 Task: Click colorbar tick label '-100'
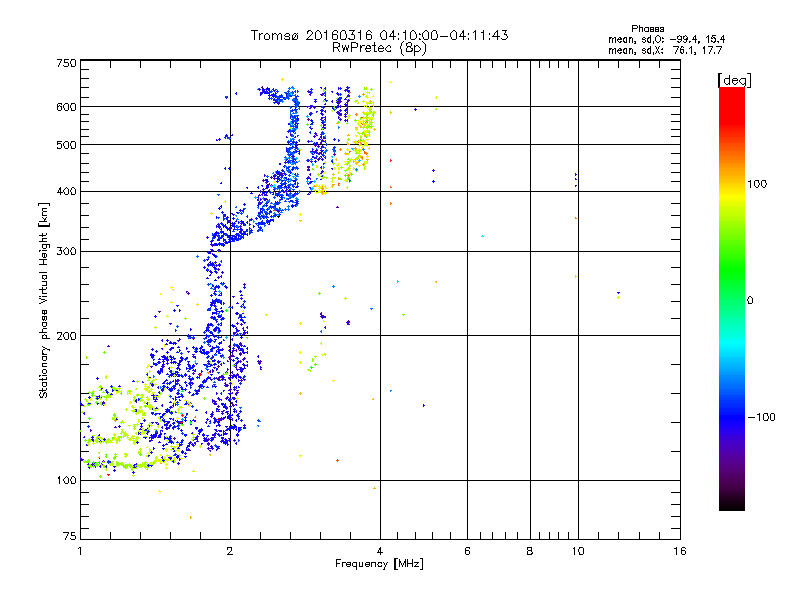pyautogui.click(x=762, y=417)
